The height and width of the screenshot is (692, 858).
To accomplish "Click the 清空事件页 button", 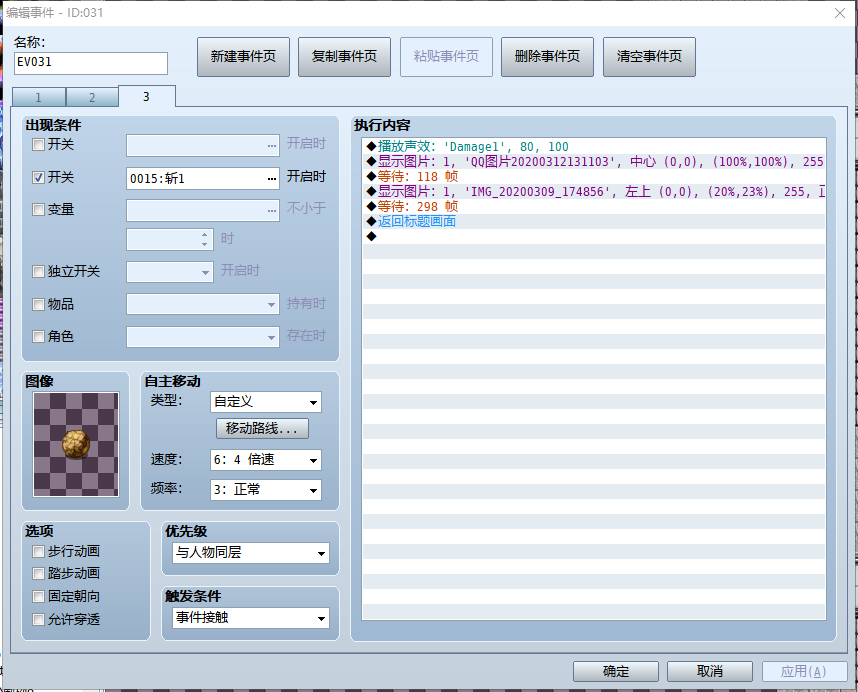I will [x=650, y=57].
